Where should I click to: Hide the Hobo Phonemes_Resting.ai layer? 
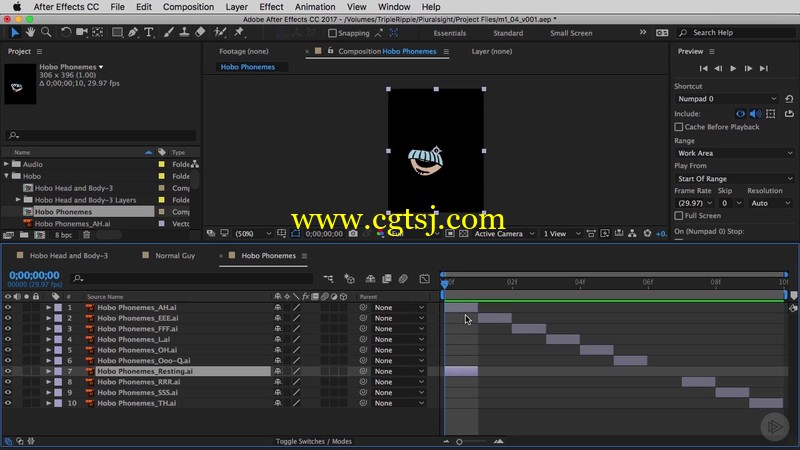(8, 371)
